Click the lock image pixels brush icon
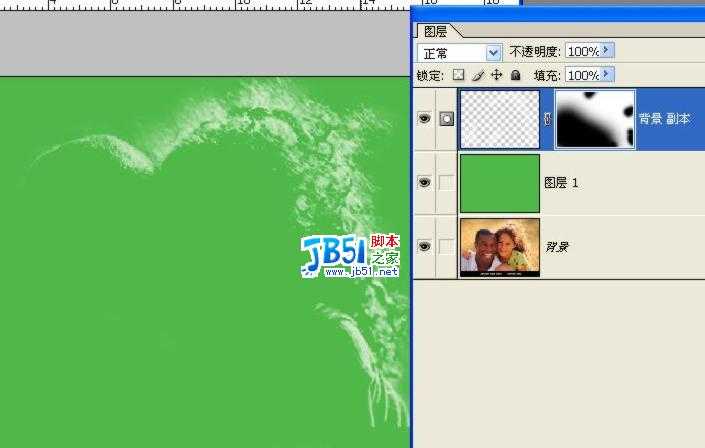This screenshot has width=705, height=448. [x=478, y=75]
